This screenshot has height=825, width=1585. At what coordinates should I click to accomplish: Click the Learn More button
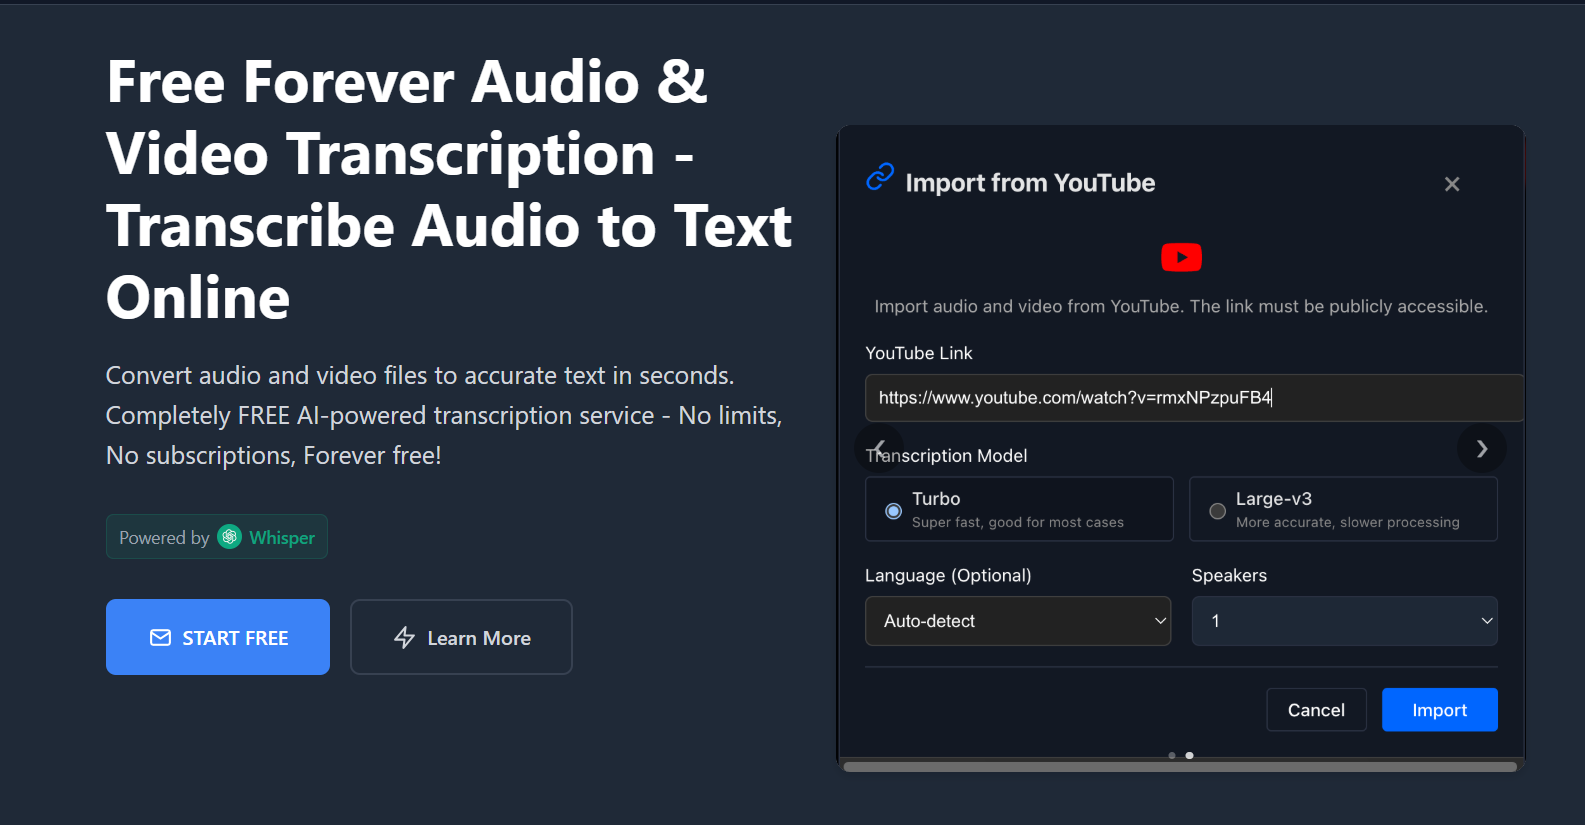coord(461,637)
